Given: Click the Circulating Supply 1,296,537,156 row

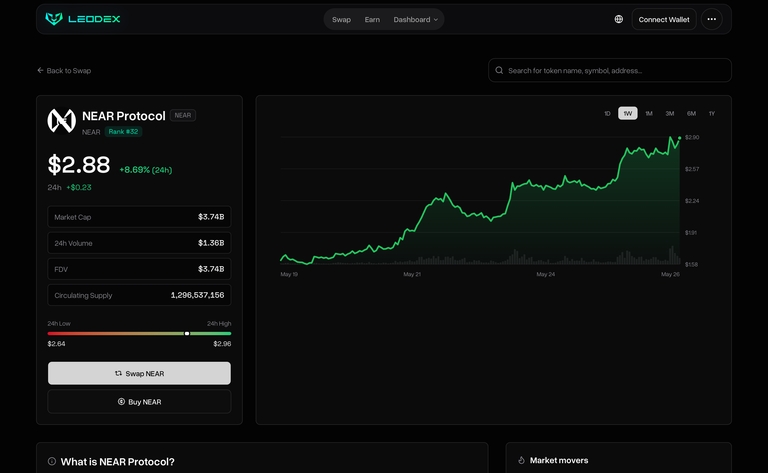Looking at the screenshot, I should pyautogui.click(x=139, y=295).
